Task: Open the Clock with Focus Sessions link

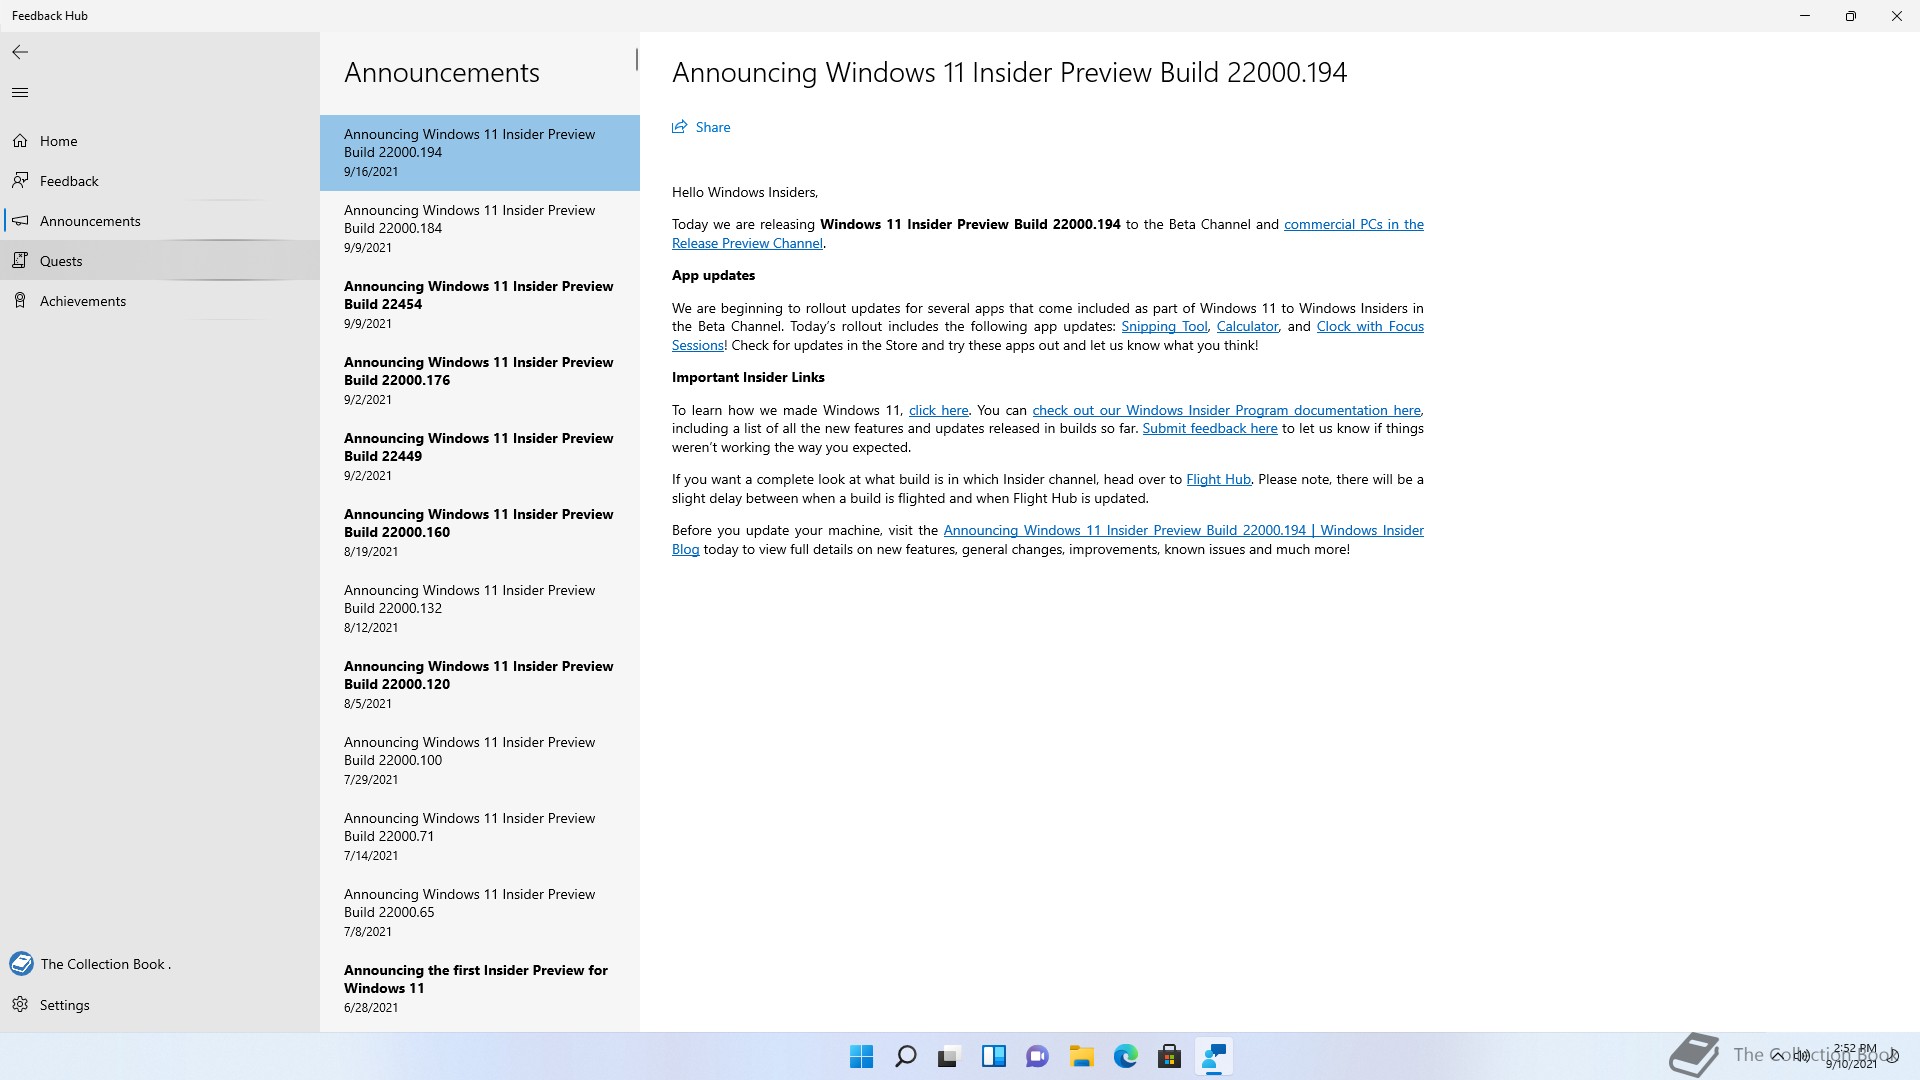Action: click(x=1369, y=327)
